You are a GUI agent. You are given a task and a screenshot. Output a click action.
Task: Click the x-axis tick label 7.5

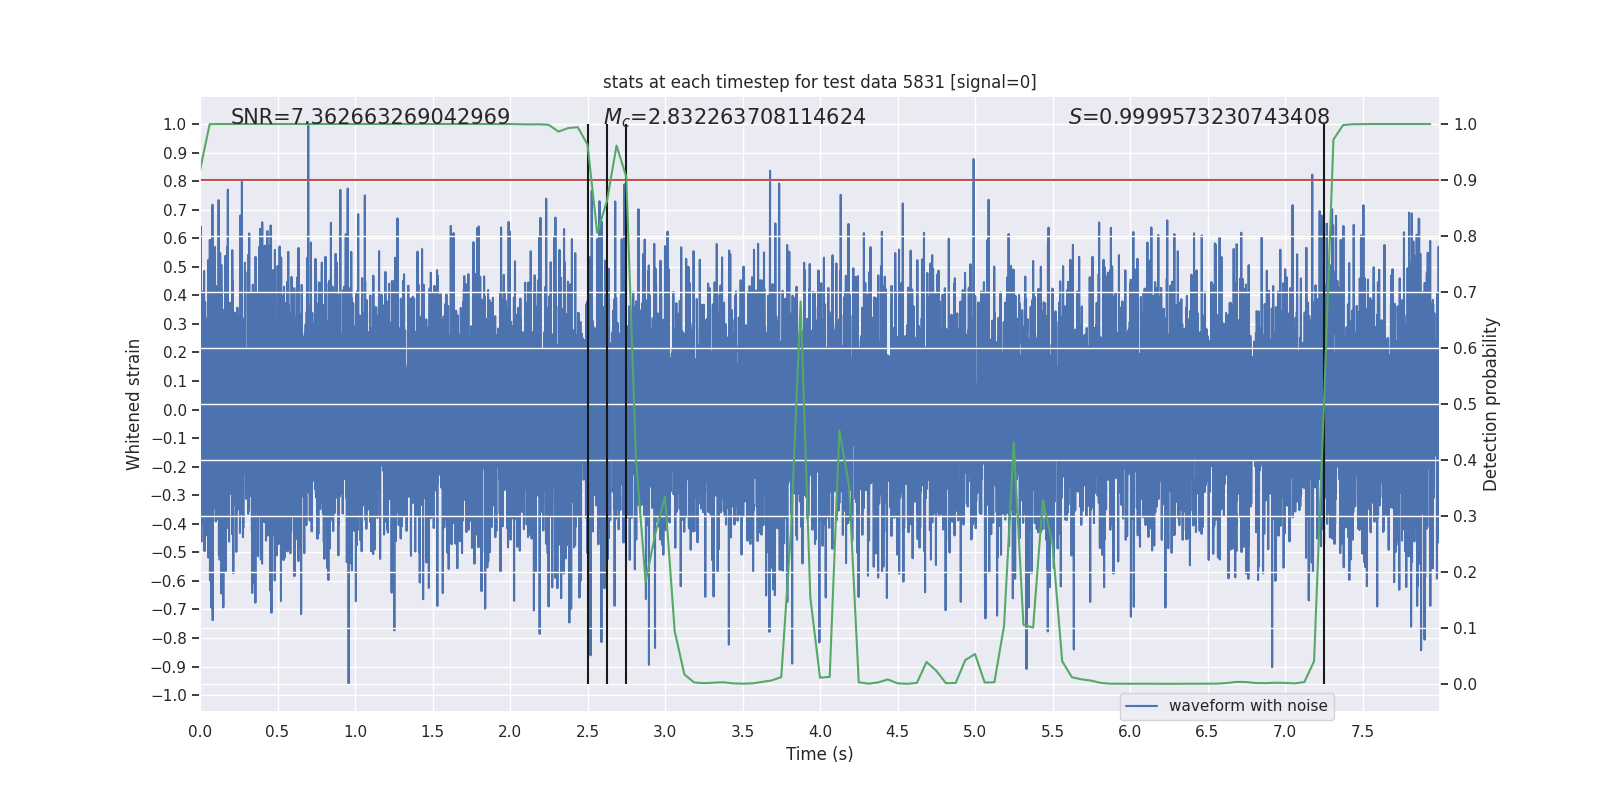pyautogui.click(x=1362, y=732)
